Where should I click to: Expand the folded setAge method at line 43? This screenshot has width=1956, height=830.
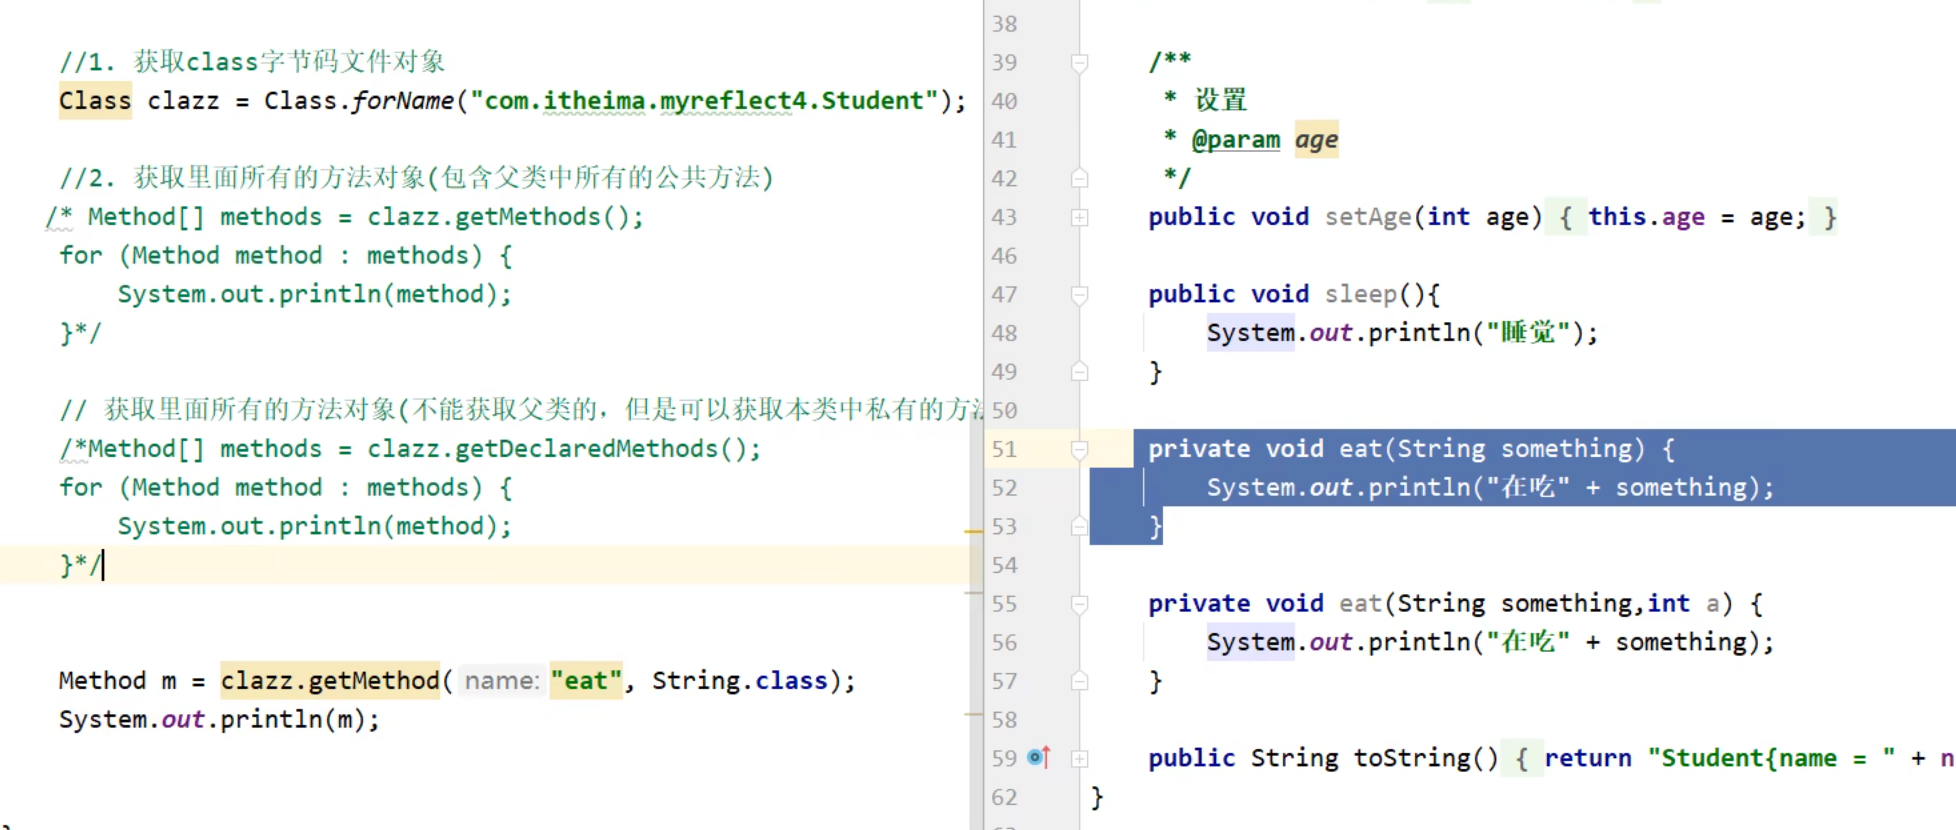[1080, 218]
